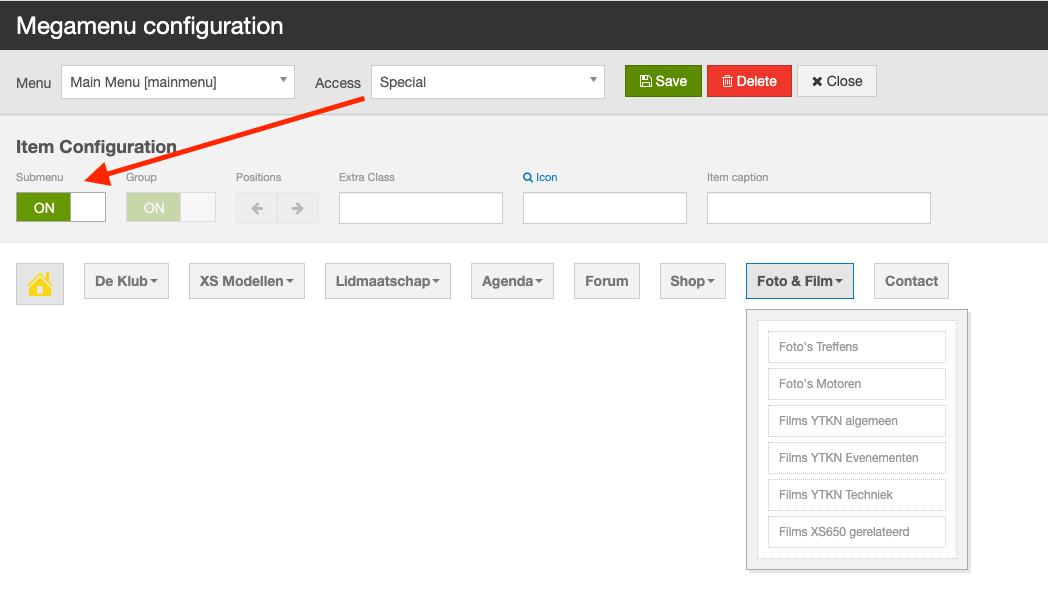Click the yellow home icon menu item
1048x612 pixels.
(40, 283)
